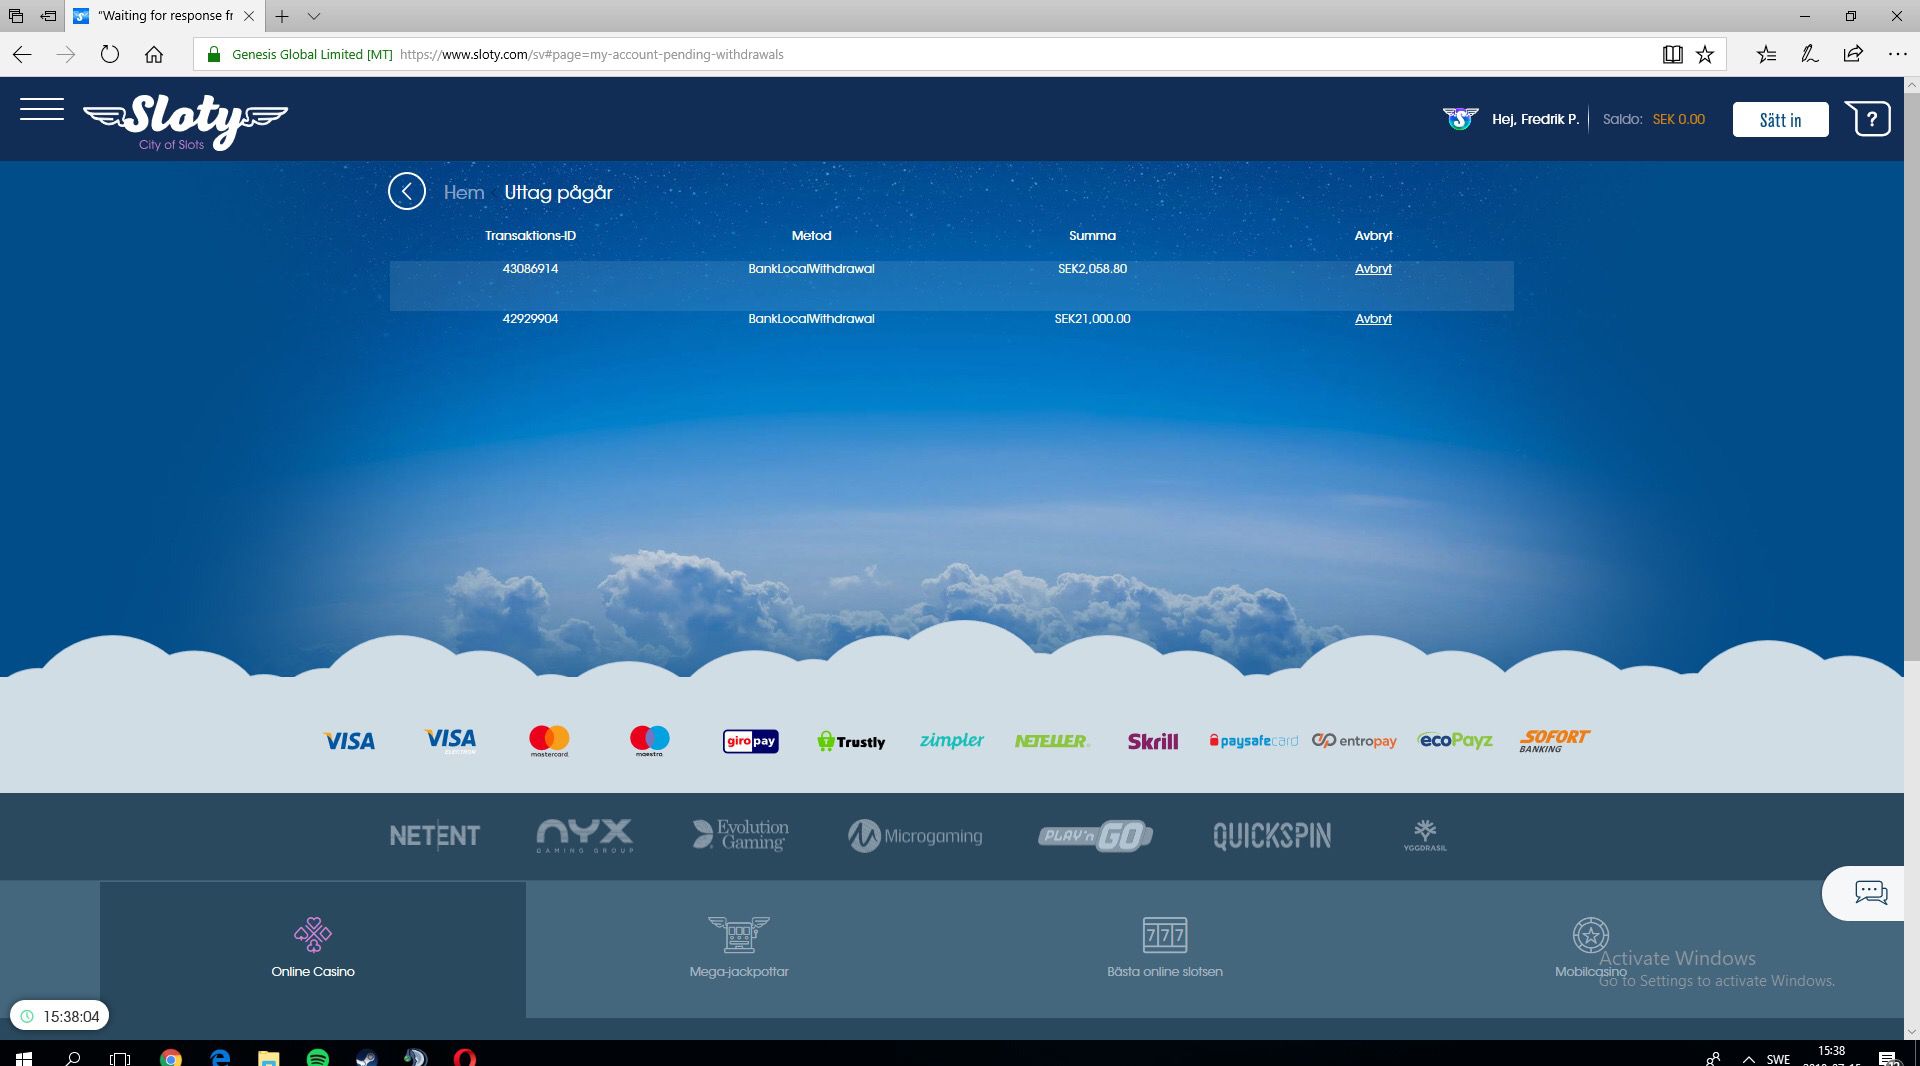1920x1066 pixels.
Task: Expand the tab preview chevron
Action: pyautogui.click(x=314, y=16)
